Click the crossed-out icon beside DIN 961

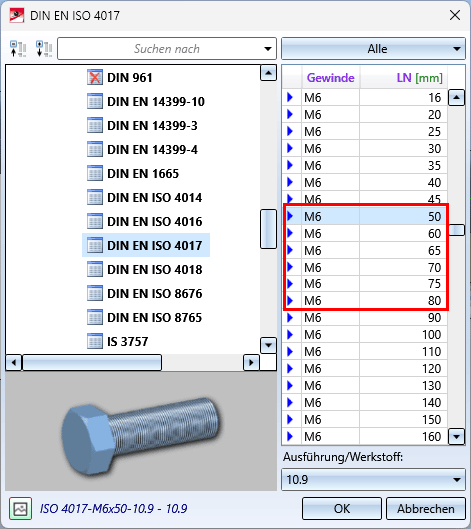click(x=95, y=77)
